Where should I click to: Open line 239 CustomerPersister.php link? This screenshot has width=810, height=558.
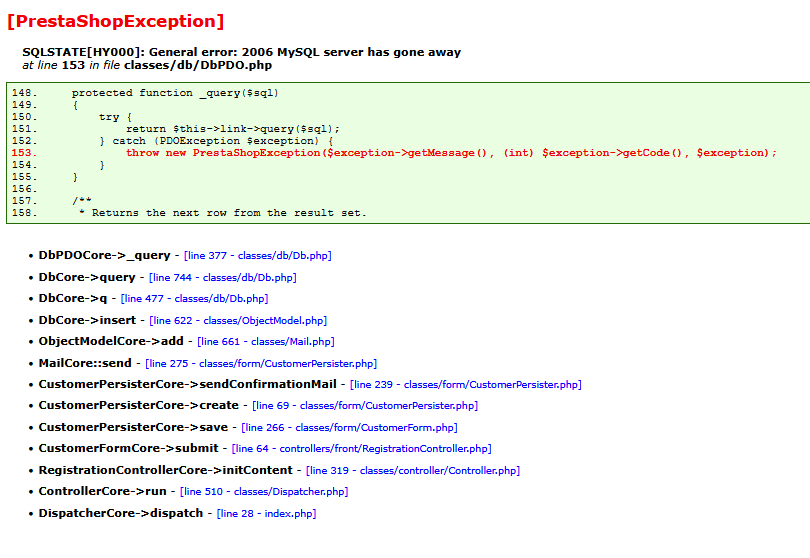466,384
